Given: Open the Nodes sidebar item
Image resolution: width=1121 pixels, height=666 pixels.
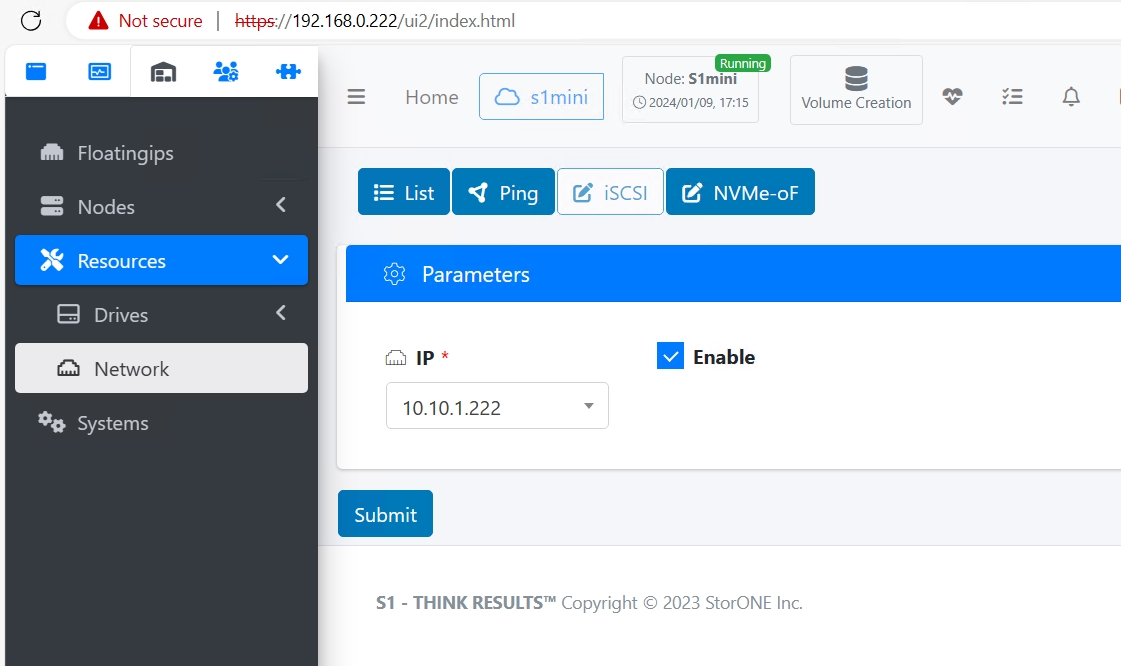Looking at the screenshot, I should point(162,207).
